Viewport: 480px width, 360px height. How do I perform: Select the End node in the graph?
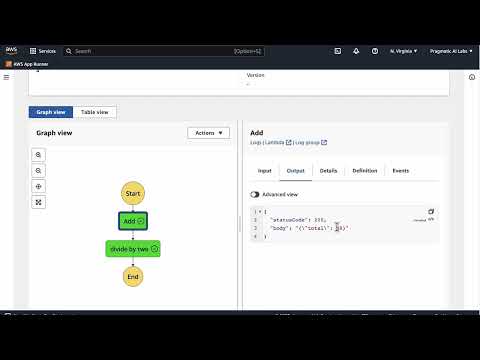tap(133, 277)
